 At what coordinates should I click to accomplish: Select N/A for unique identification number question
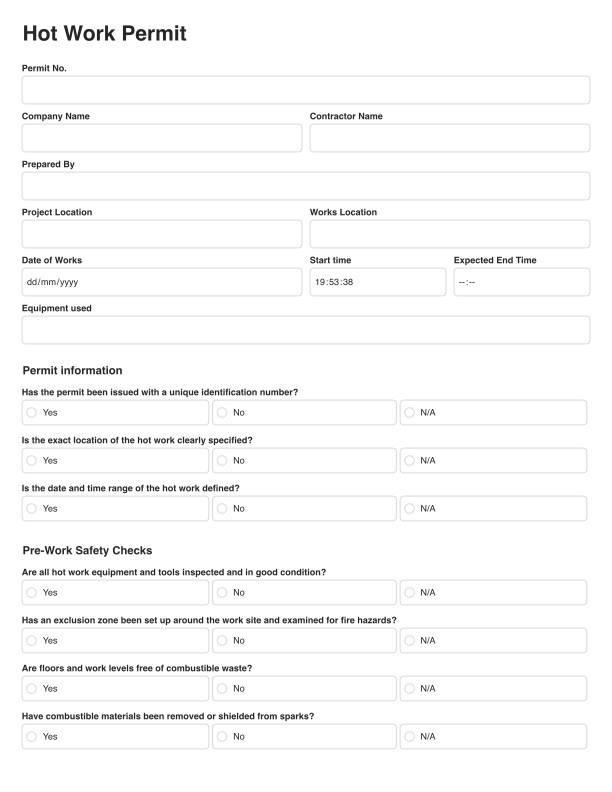(410, 412)
